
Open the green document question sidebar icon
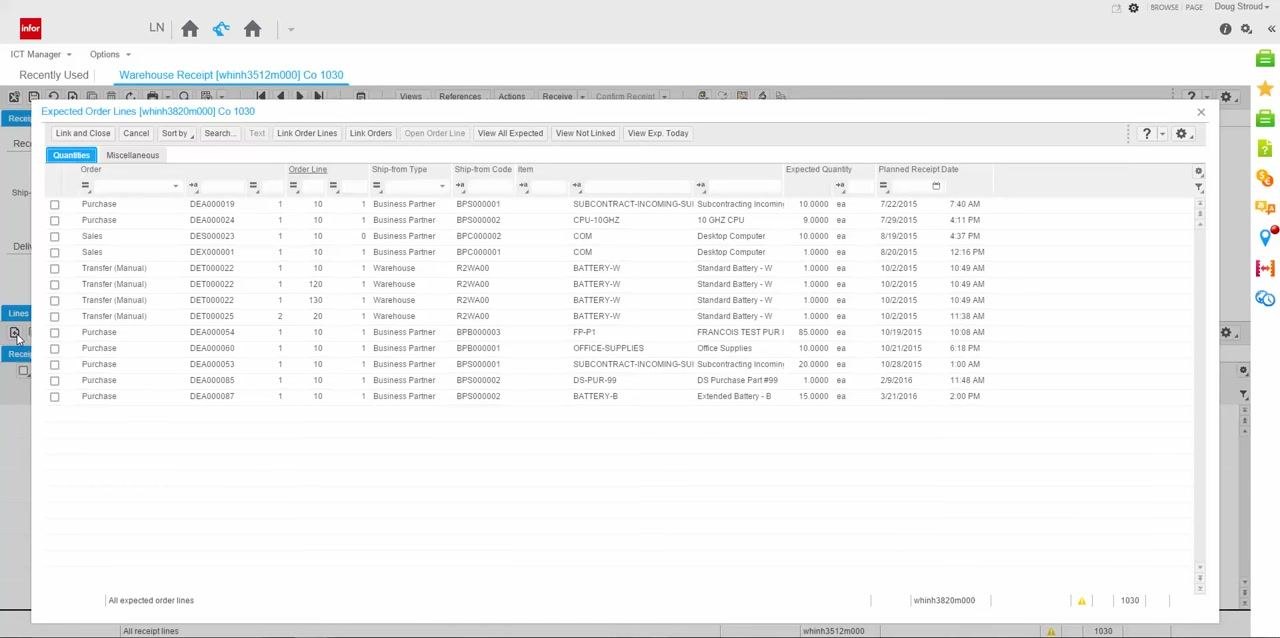[x=1265, y=149]
